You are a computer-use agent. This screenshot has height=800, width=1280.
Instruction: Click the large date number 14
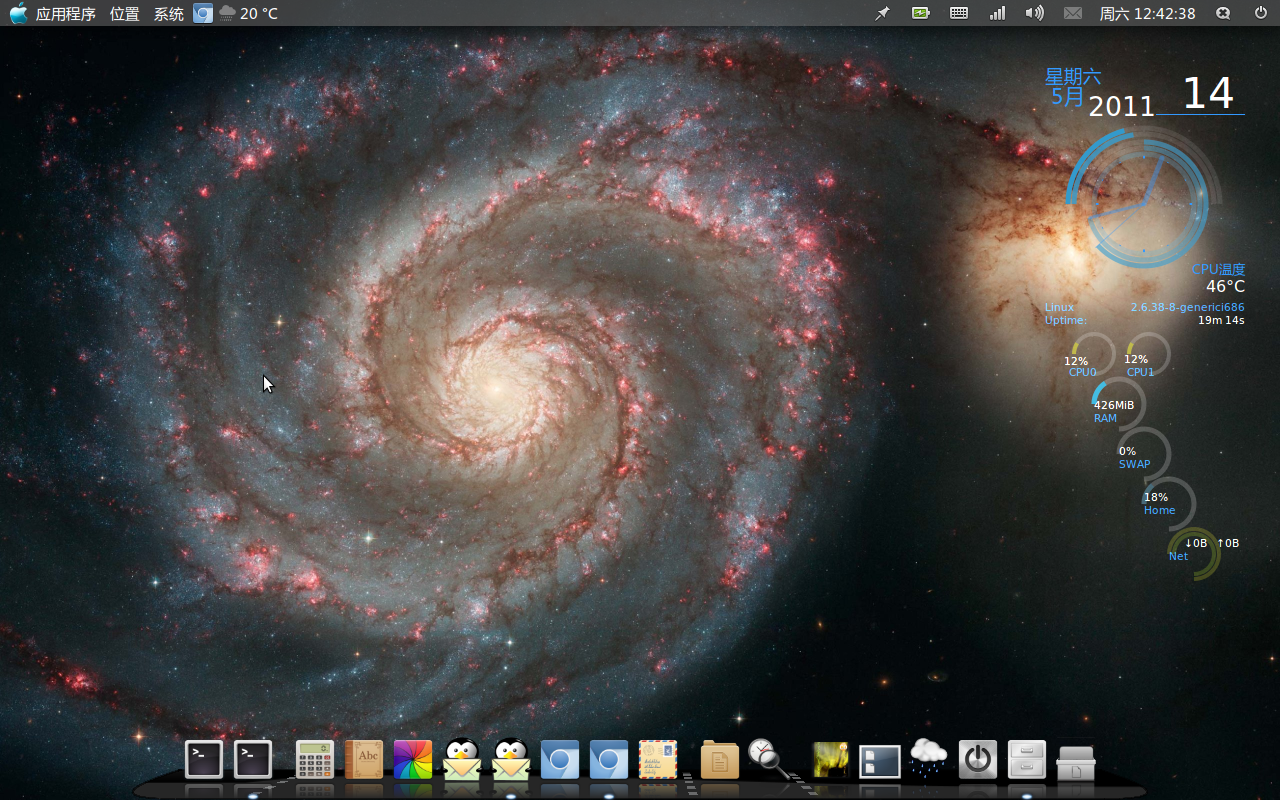pos(1208,93)
